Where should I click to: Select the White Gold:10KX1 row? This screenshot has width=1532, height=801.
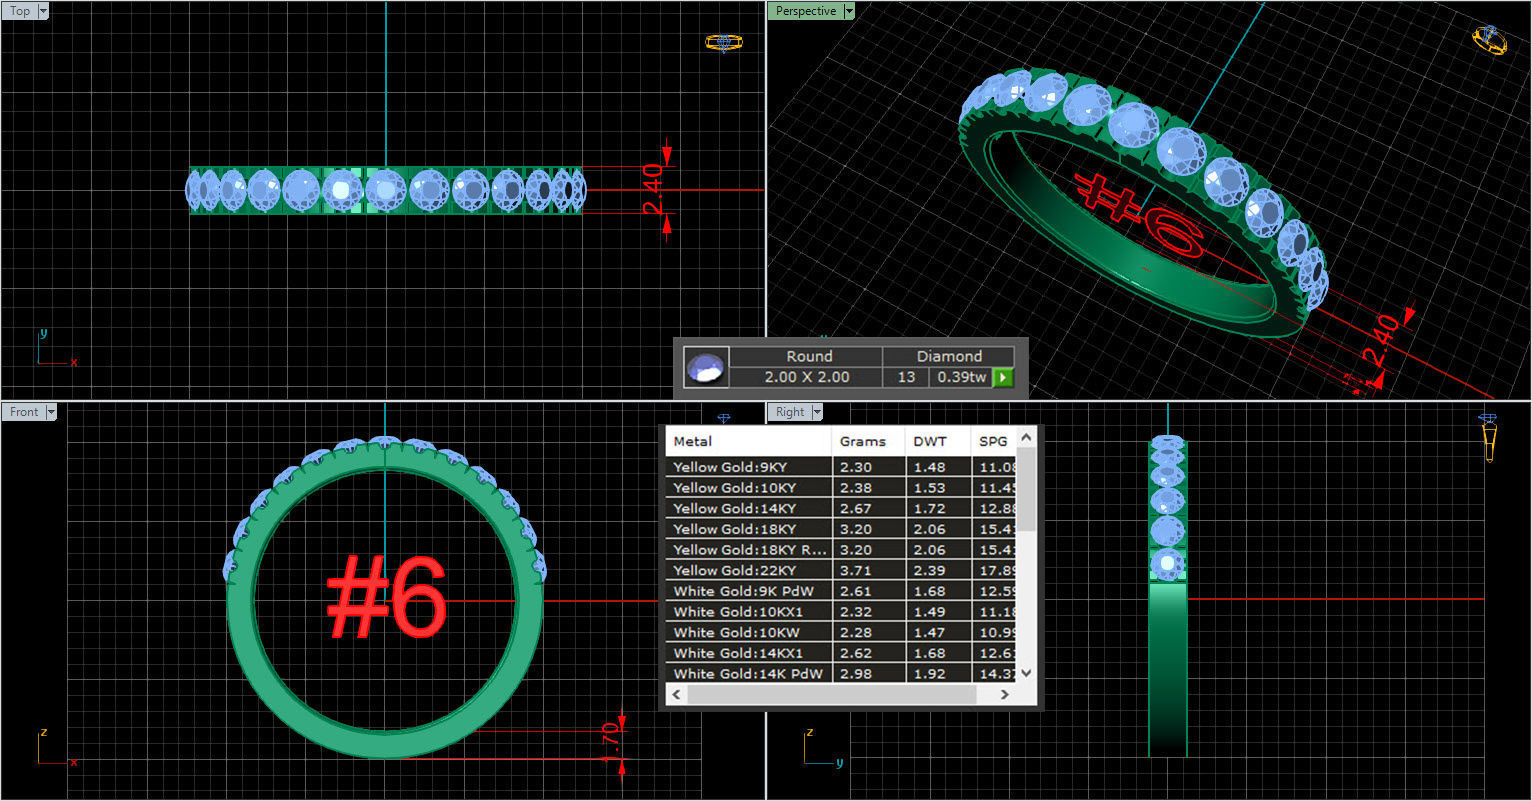(x=842, y=612)
